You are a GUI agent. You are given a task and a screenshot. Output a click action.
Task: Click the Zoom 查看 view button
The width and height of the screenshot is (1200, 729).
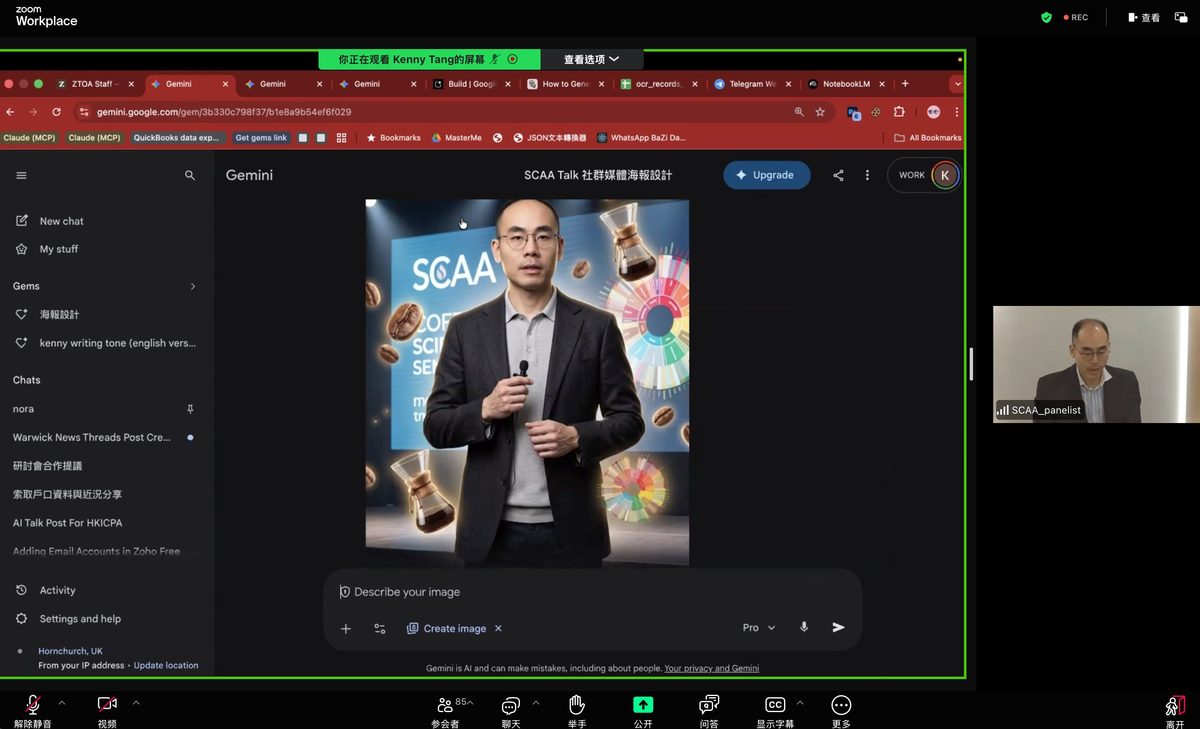[x=1144, y=17]
